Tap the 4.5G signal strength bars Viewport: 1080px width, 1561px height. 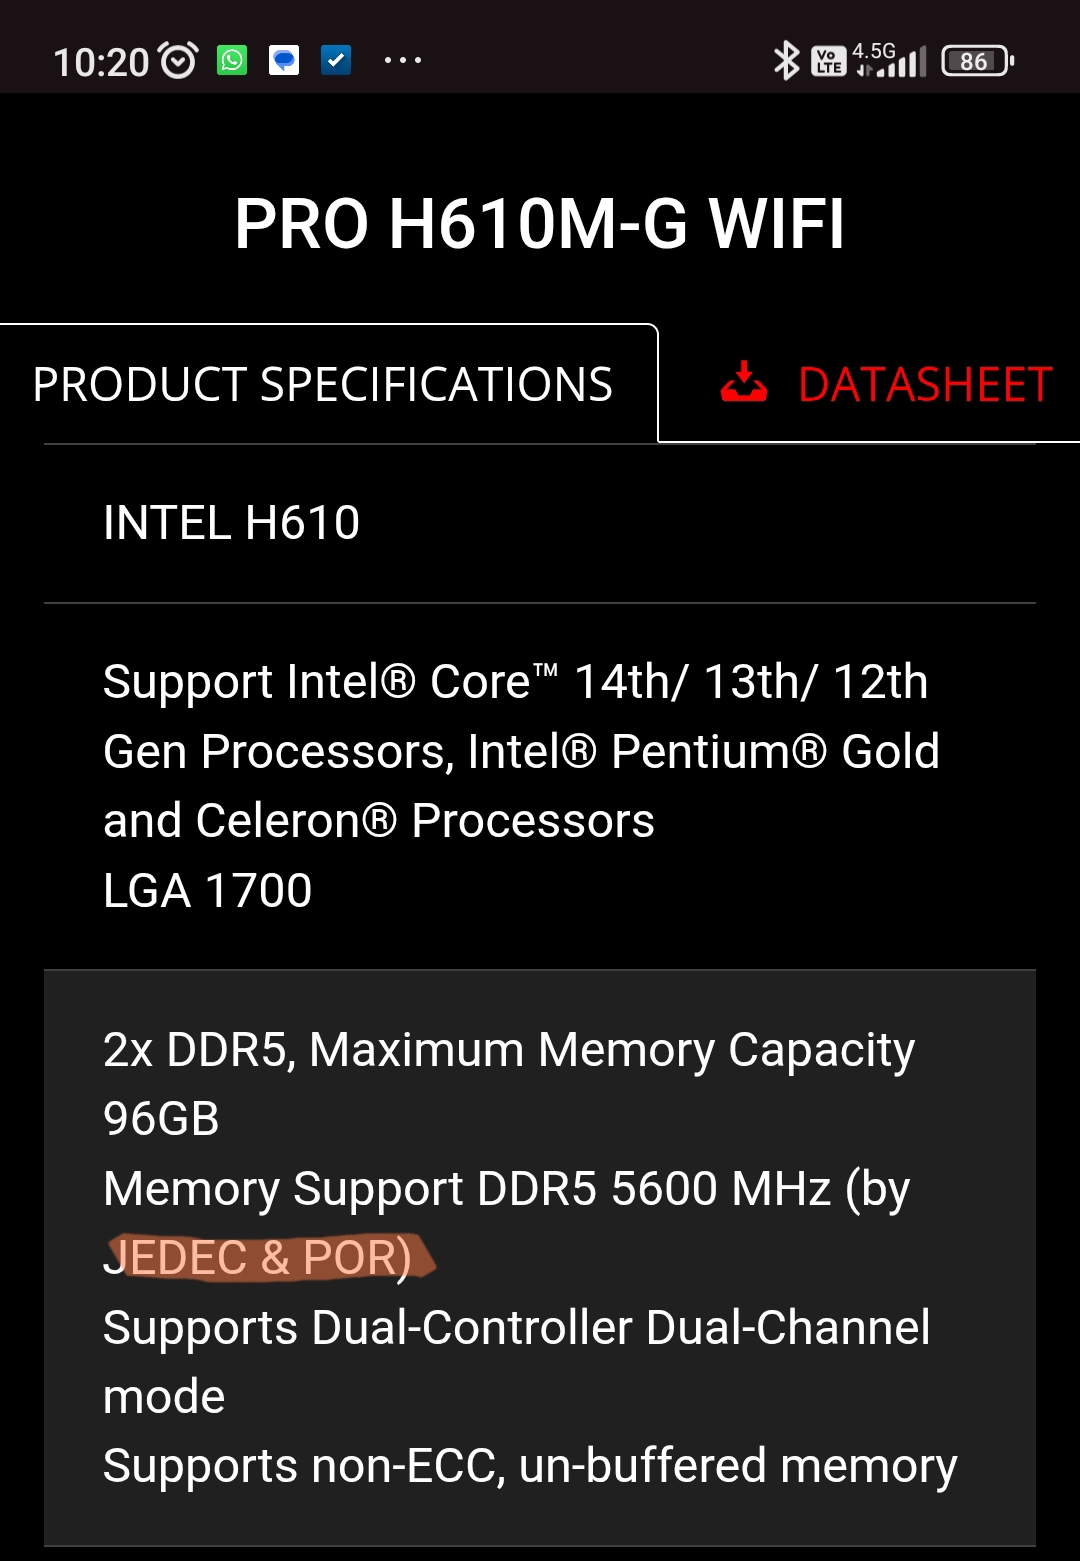tap(890, 60)
